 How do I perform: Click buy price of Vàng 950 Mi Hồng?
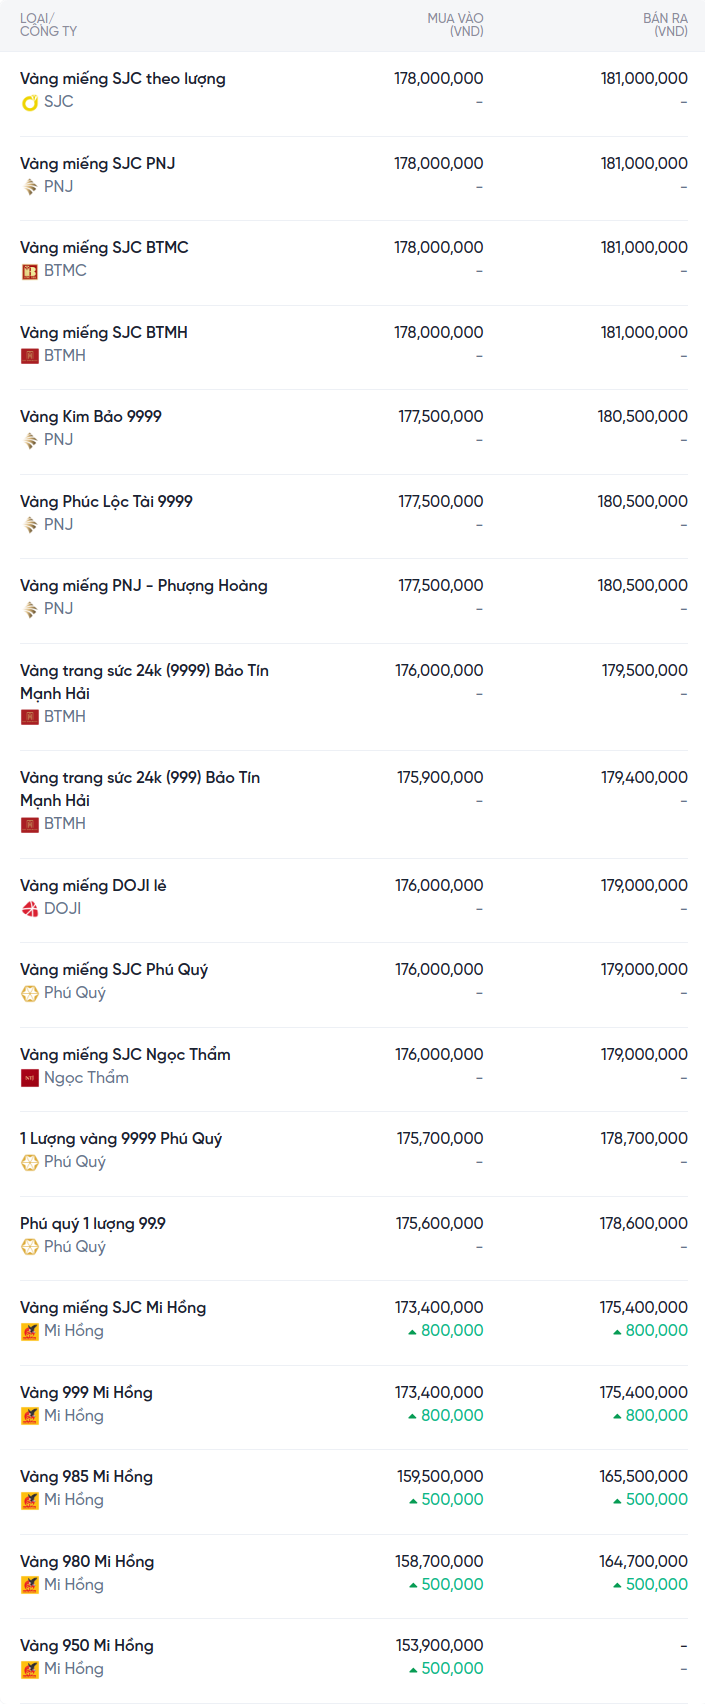tap(440, 1645)
